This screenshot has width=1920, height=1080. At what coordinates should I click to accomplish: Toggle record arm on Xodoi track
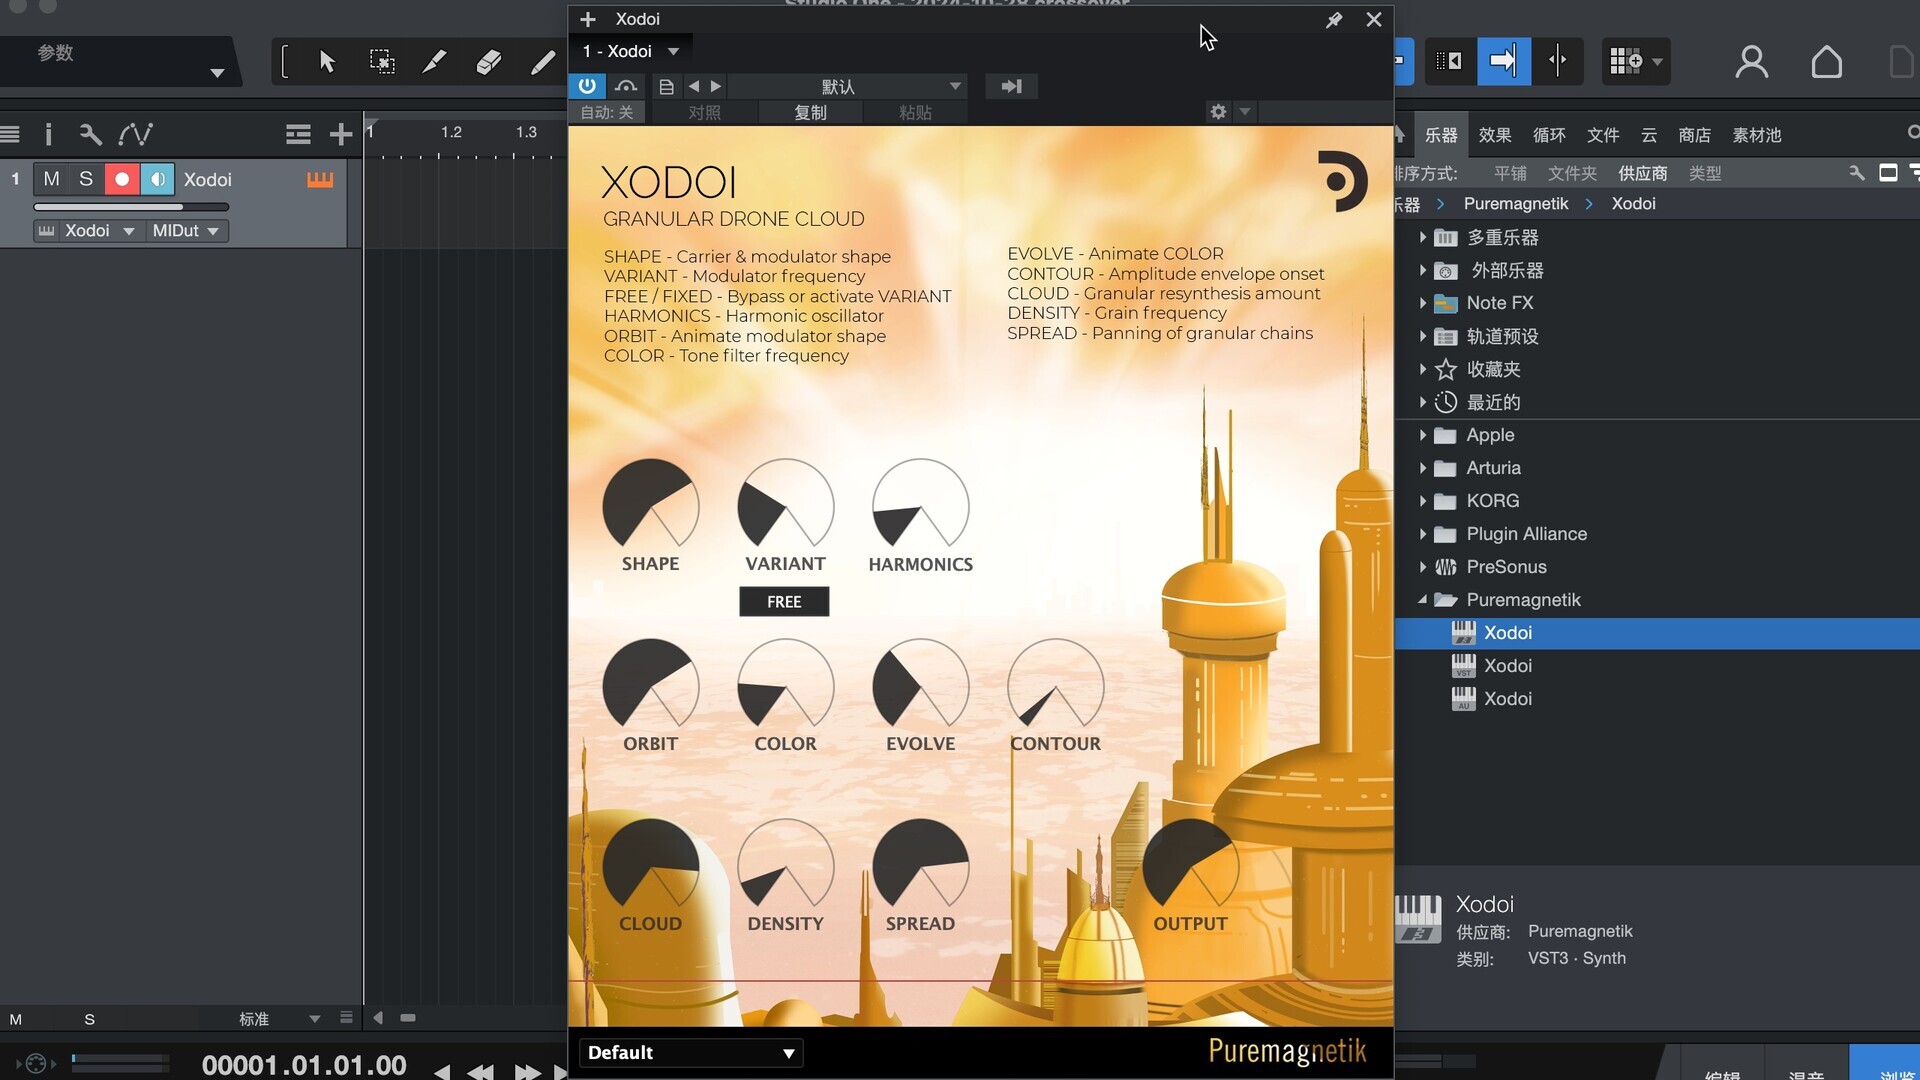[122, 179]
